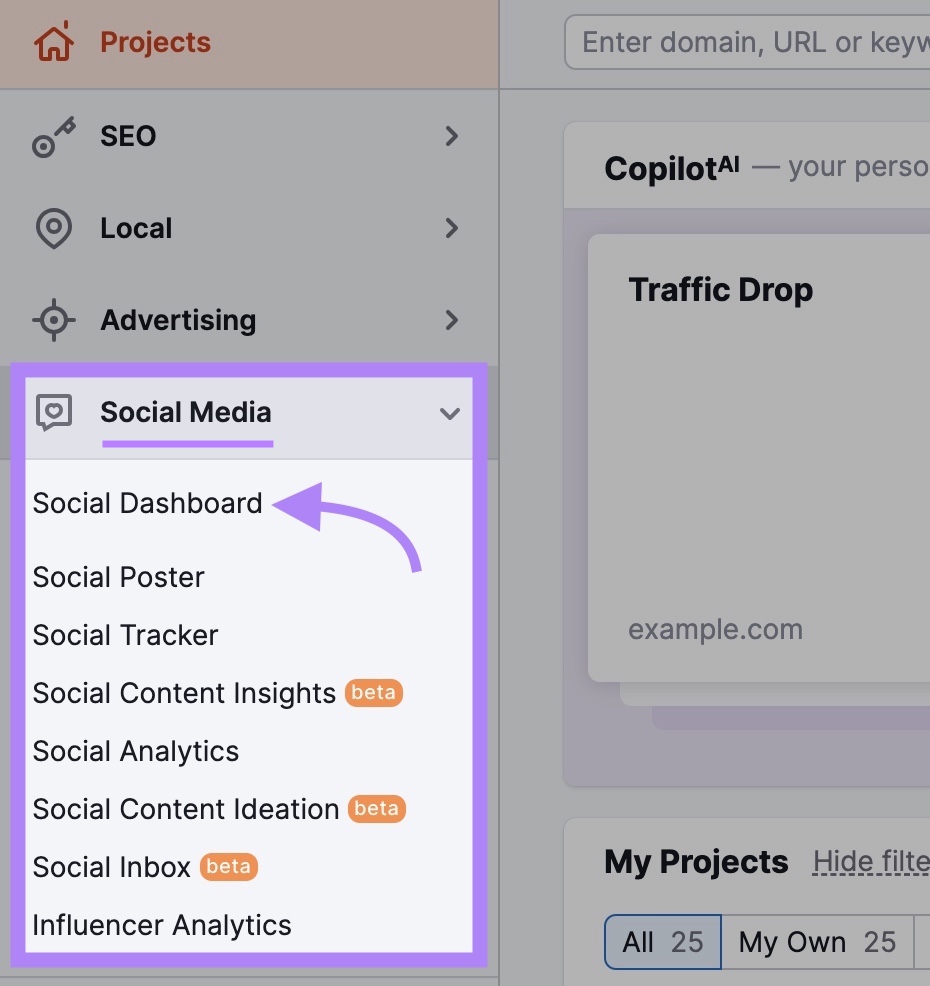Open Social Content Insights beta
This screenshot has height=986, width=930.
pos(184,693)
